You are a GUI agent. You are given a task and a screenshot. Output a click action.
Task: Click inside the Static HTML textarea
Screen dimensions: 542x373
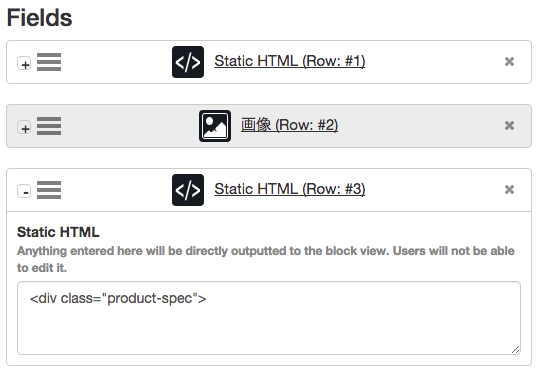coord(269,318)
